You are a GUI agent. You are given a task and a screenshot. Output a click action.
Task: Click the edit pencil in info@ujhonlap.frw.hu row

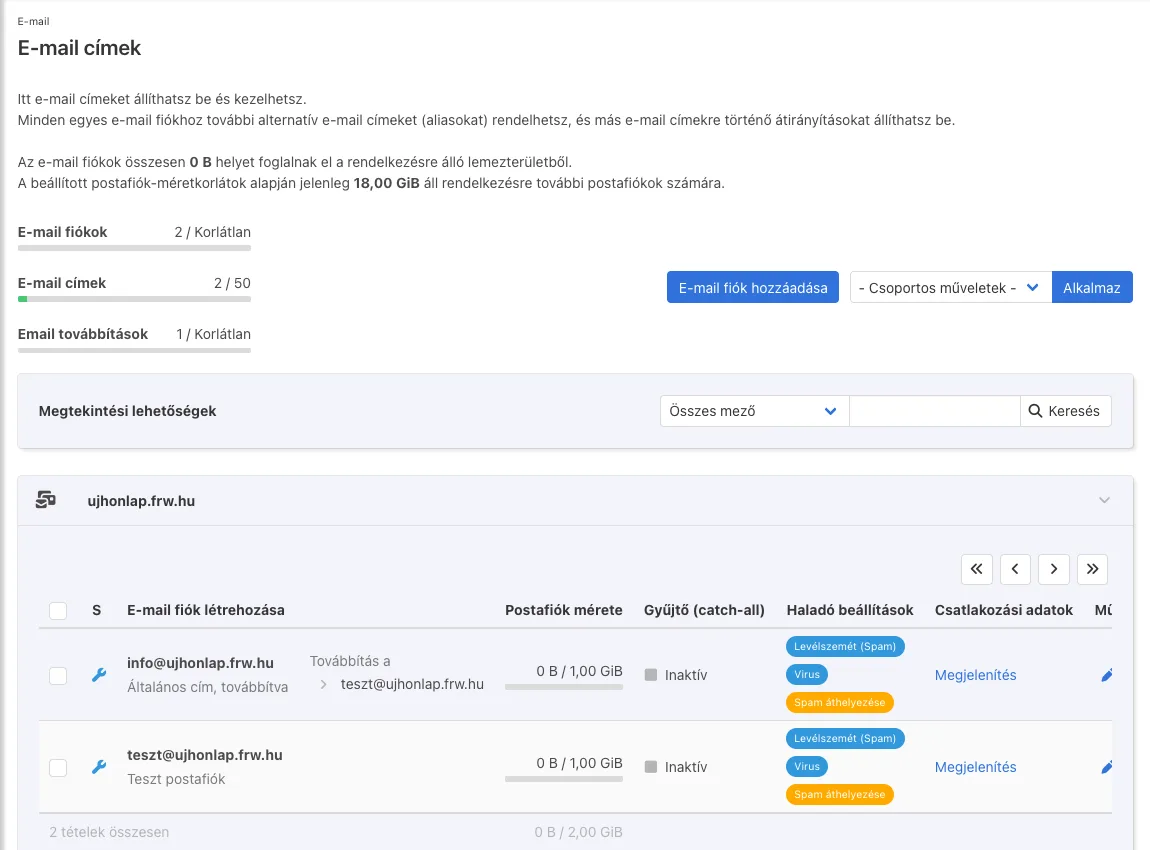coord(1107,675)
